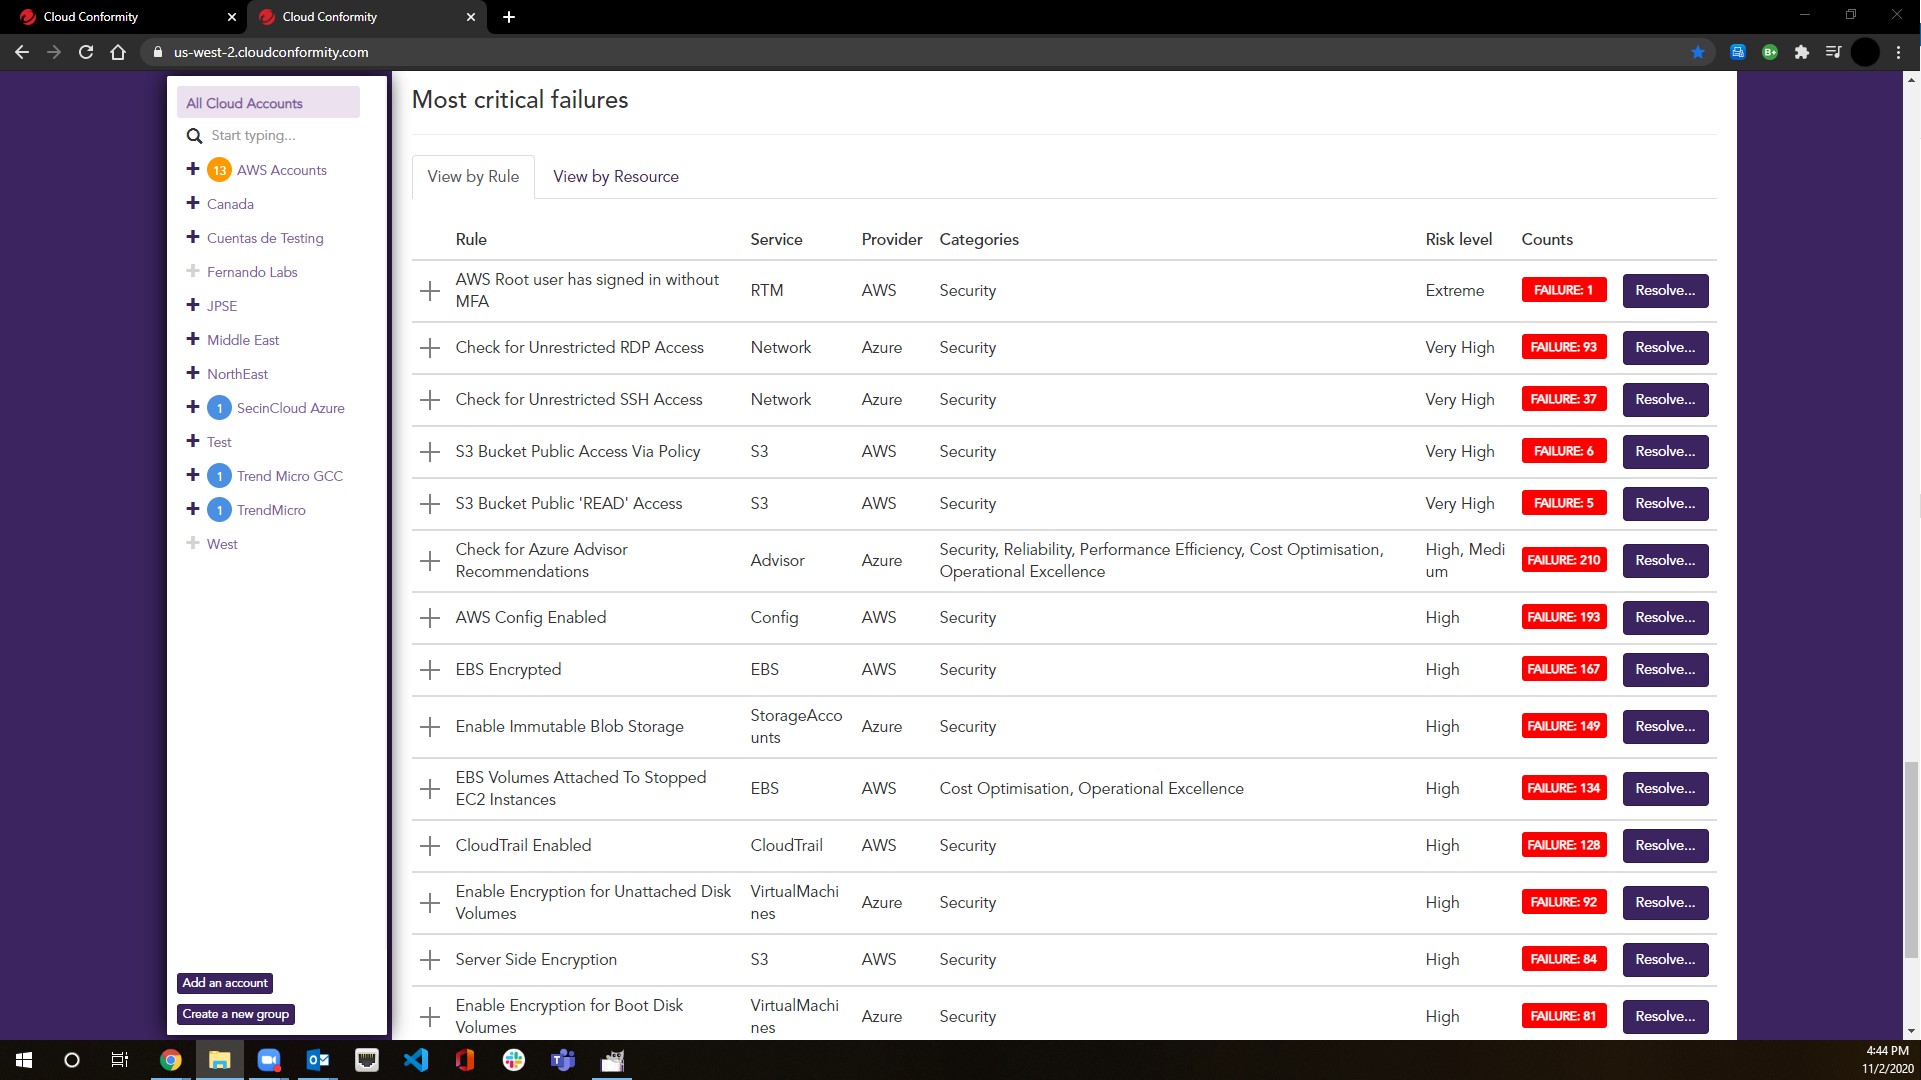Click the browser back arrow
The image size is (1921, 1080).
22,52
